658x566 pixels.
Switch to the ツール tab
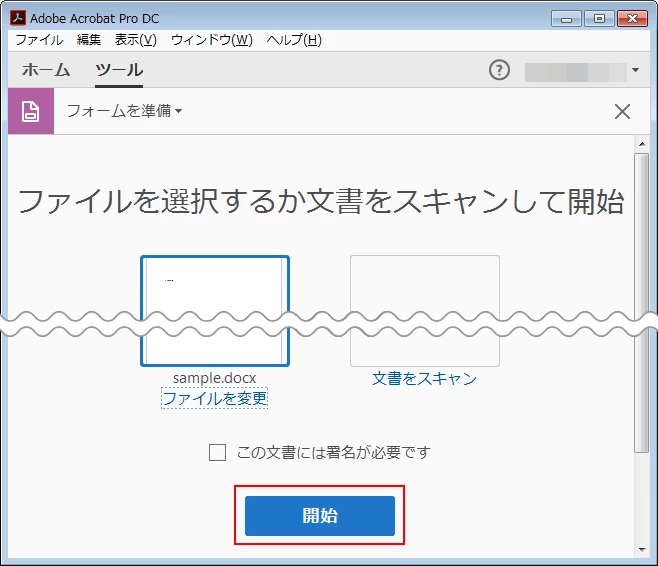click(x=119, y=70)
